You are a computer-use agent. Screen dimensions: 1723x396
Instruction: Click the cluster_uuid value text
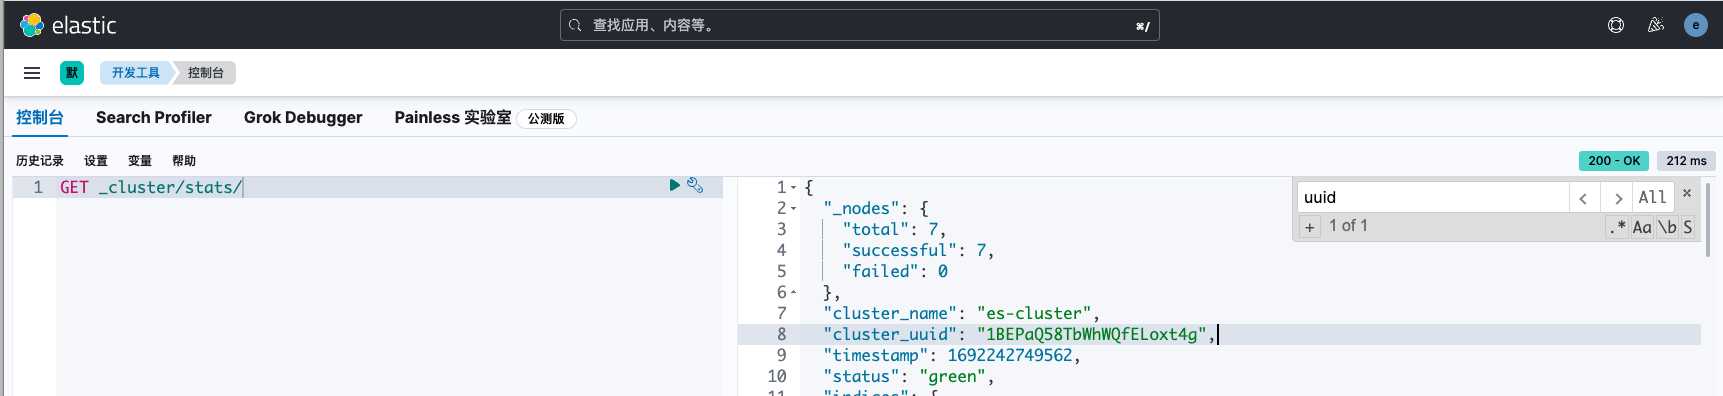(1092, 335)
